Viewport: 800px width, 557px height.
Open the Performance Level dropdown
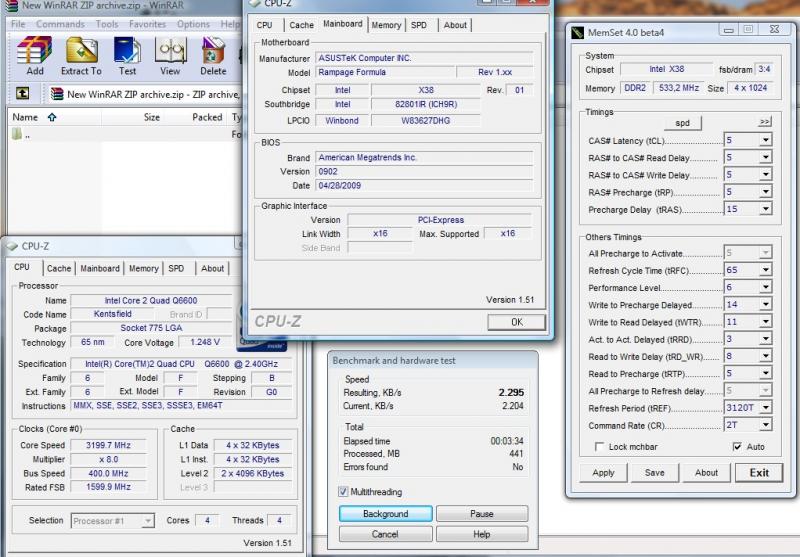click(765, 287)
